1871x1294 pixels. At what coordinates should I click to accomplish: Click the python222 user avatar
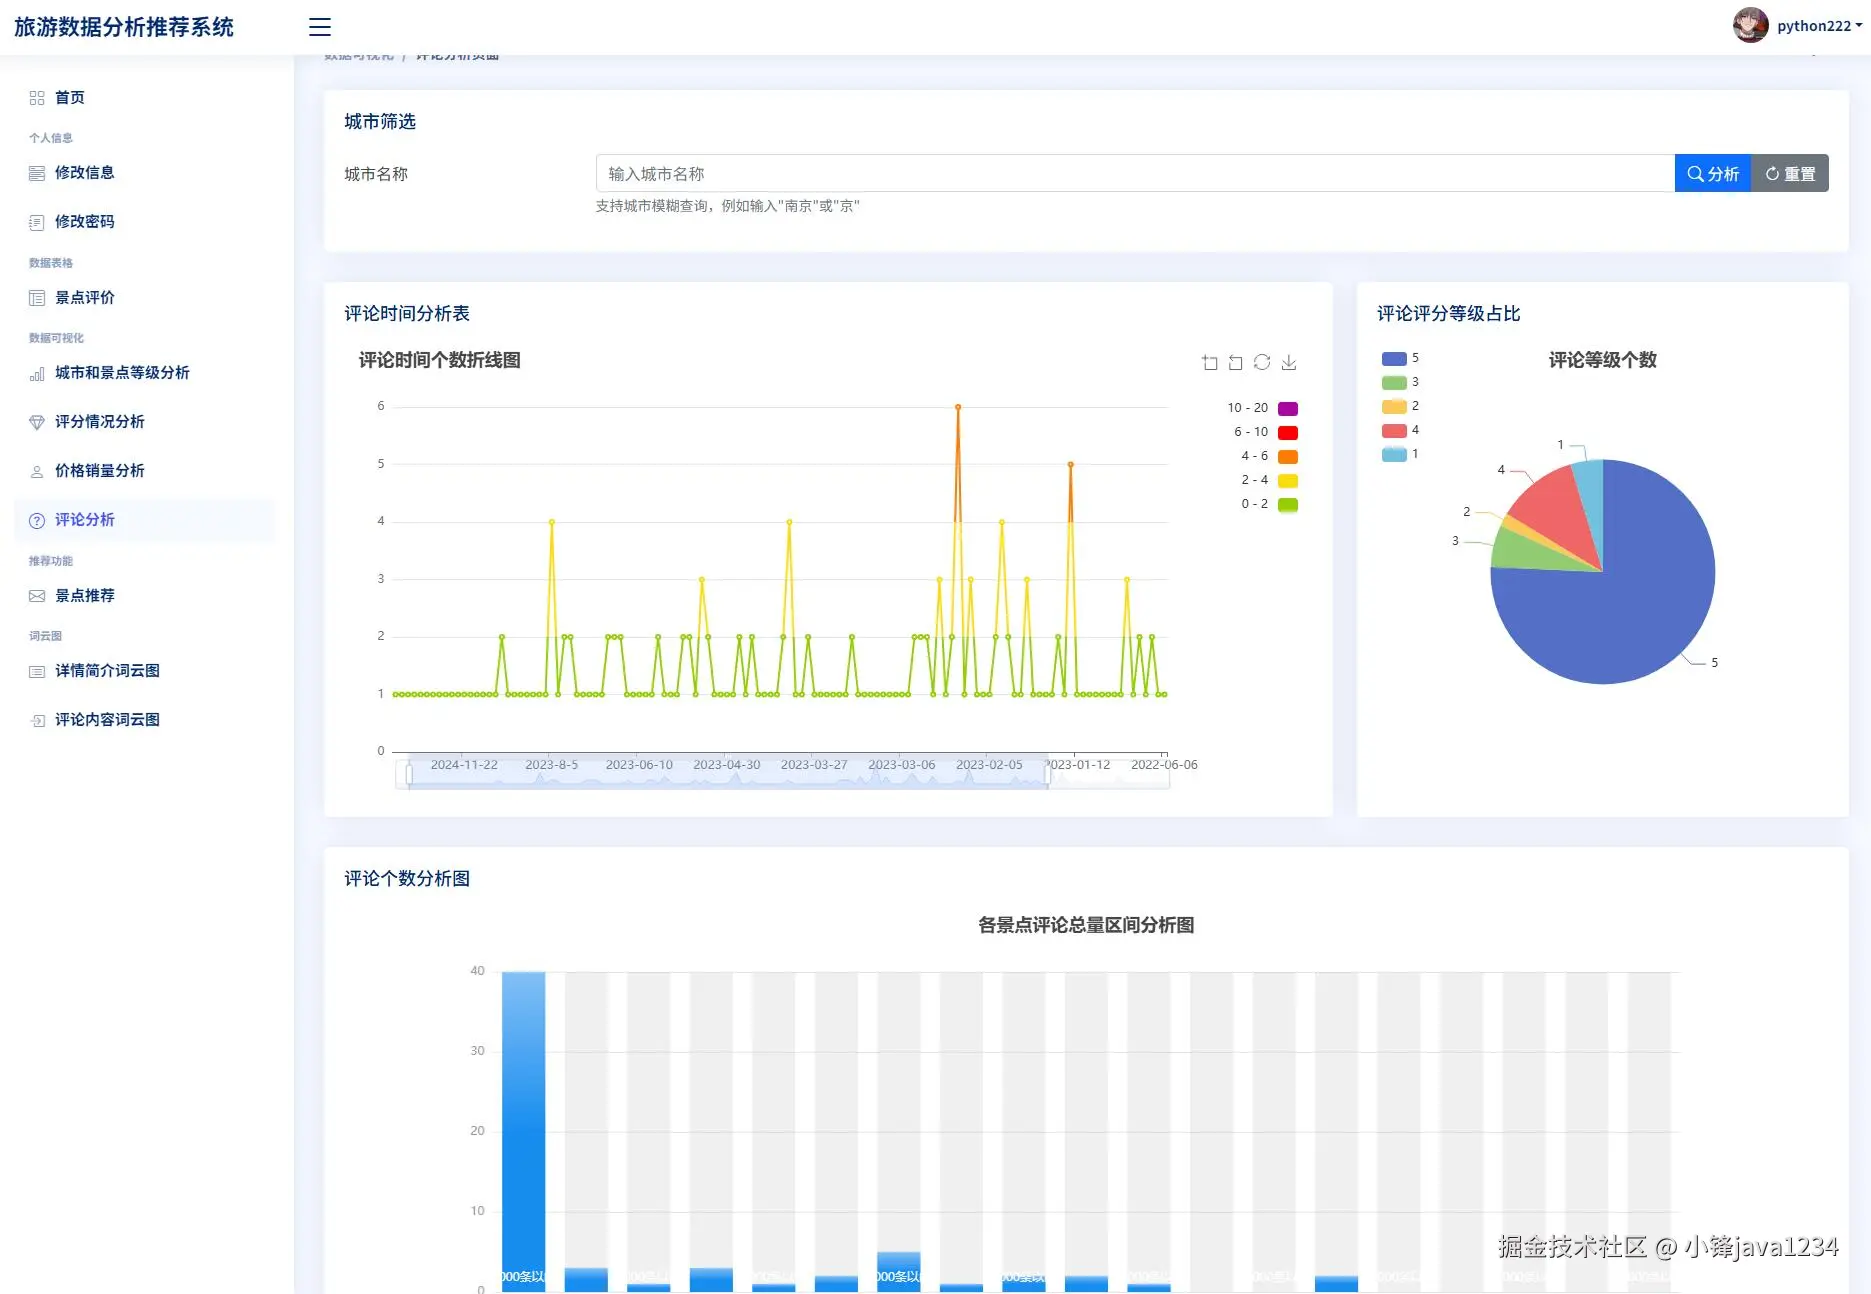click(x=1750, y=26)
